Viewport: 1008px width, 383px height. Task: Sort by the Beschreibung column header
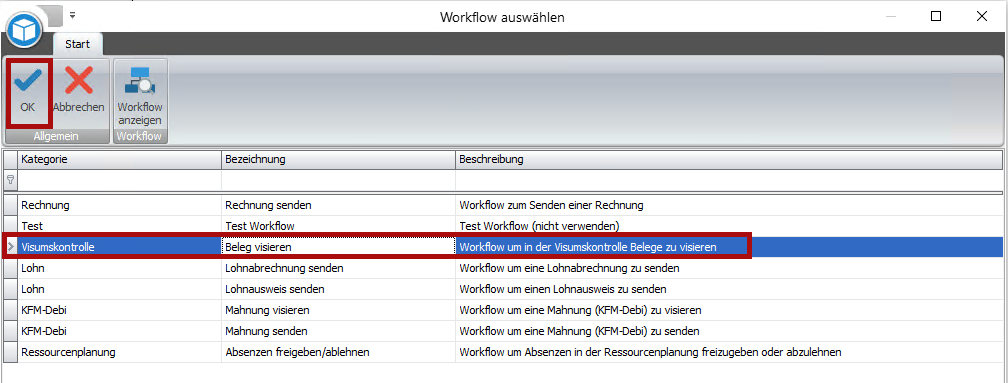tap(729, 159)
